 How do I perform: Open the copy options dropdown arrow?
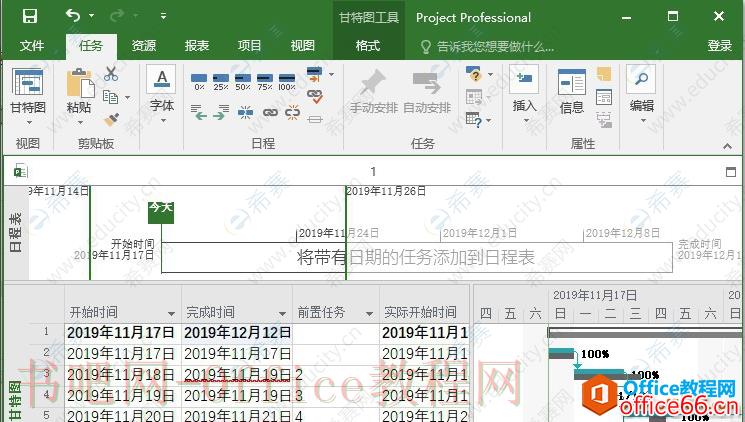pyautogui.click(x=127, y=97)
